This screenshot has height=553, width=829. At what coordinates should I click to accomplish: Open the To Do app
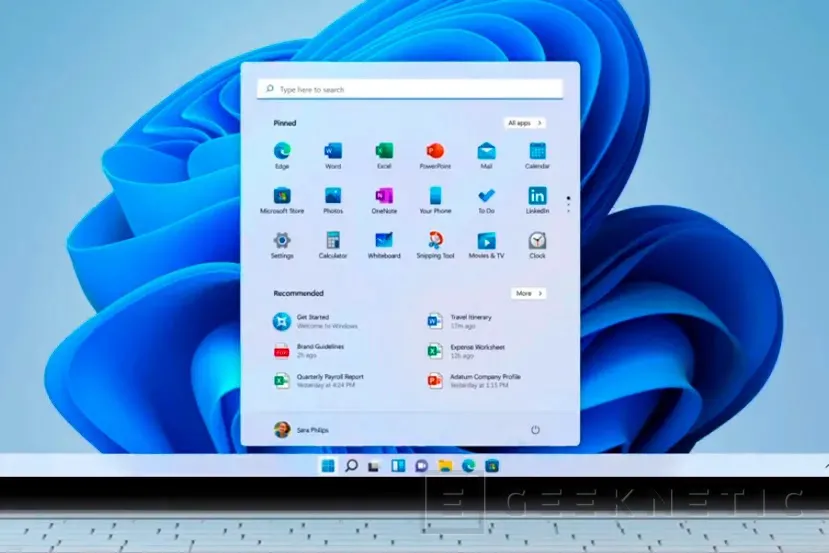point(486,200)
